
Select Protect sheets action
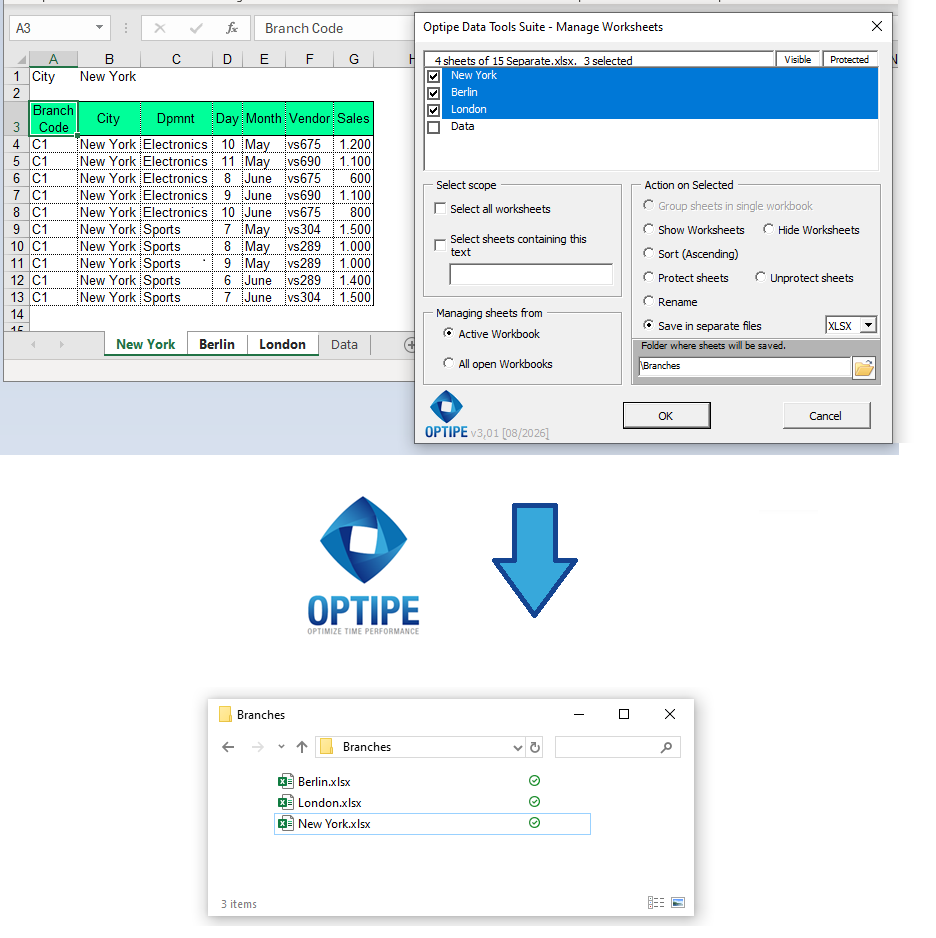click(648, 277)
